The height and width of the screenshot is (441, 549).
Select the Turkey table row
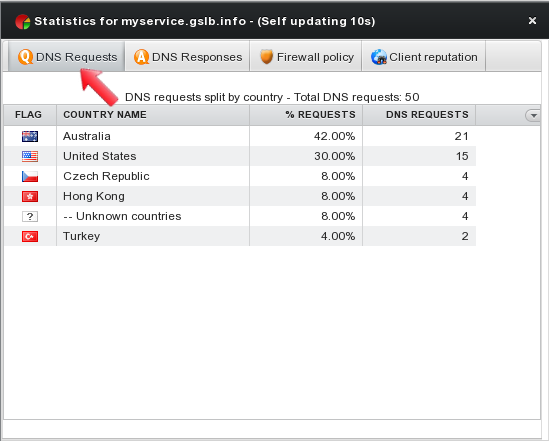pyautogui.click(x=240, y=236)
